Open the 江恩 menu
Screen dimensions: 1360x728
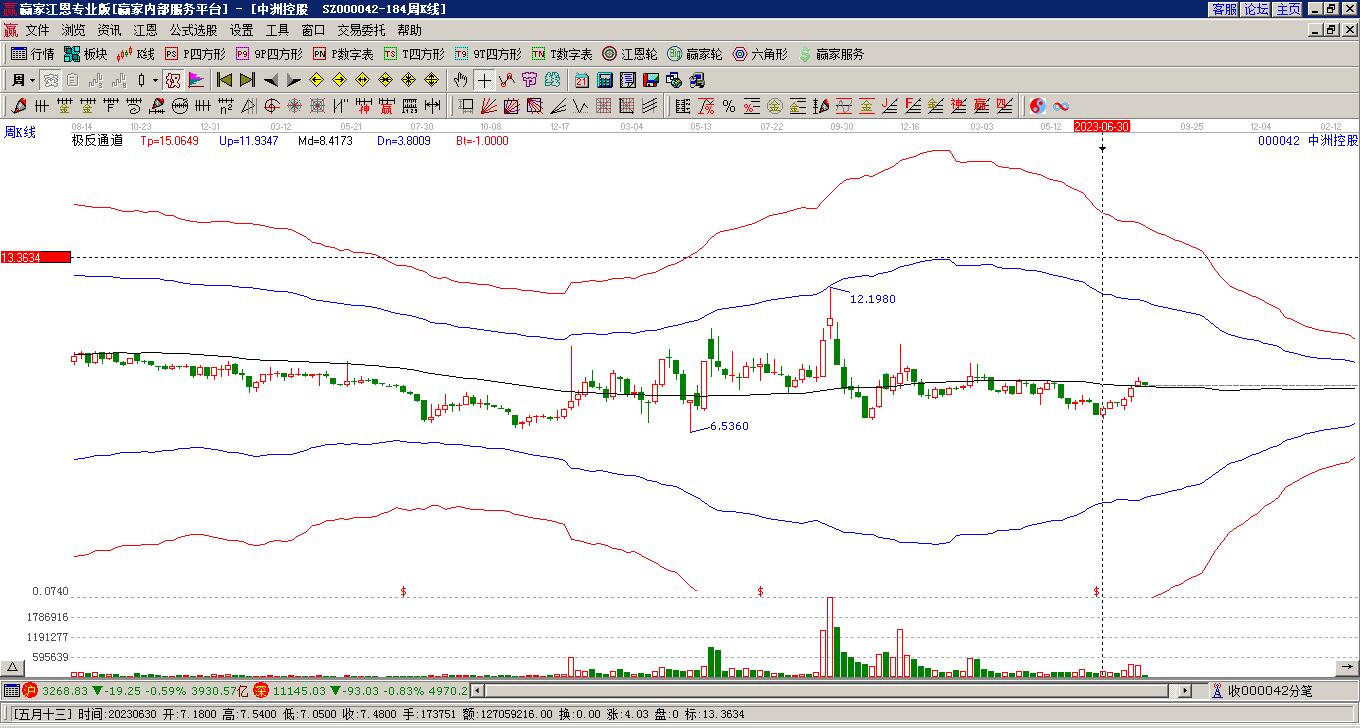pyautogui.click(x=145, y=30)
